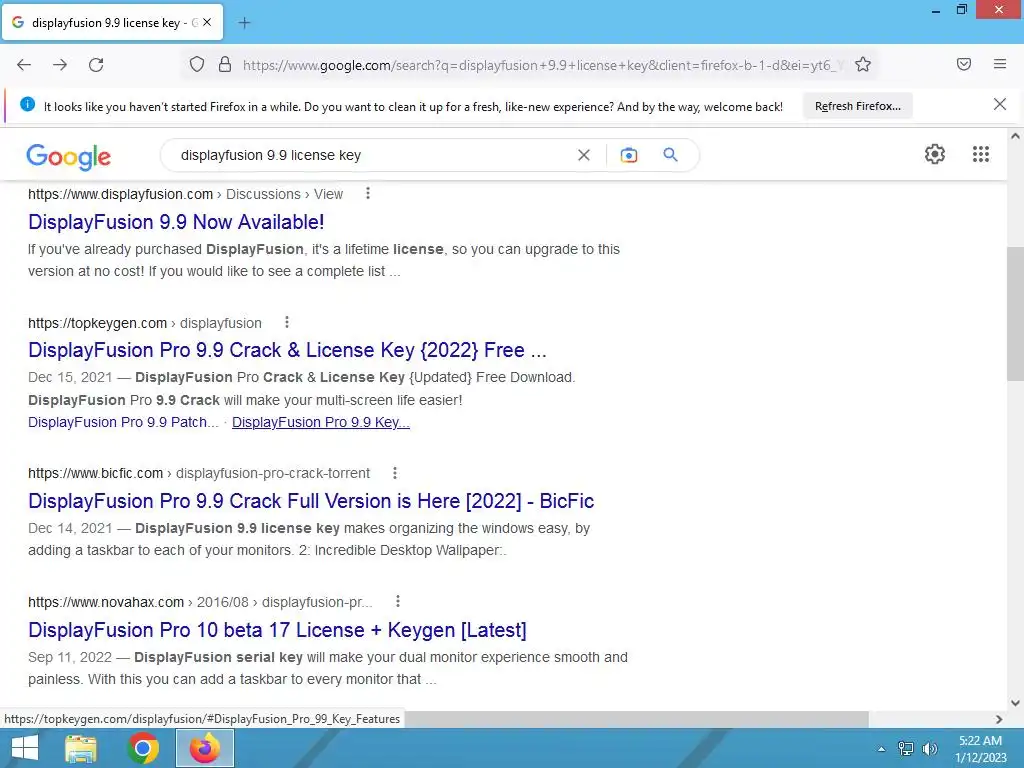The image size is (1024, 768).
Task: Open the 'DisplayFusion Pro 9.9 Patch...' sublink
Action: (x=123, y=423)
